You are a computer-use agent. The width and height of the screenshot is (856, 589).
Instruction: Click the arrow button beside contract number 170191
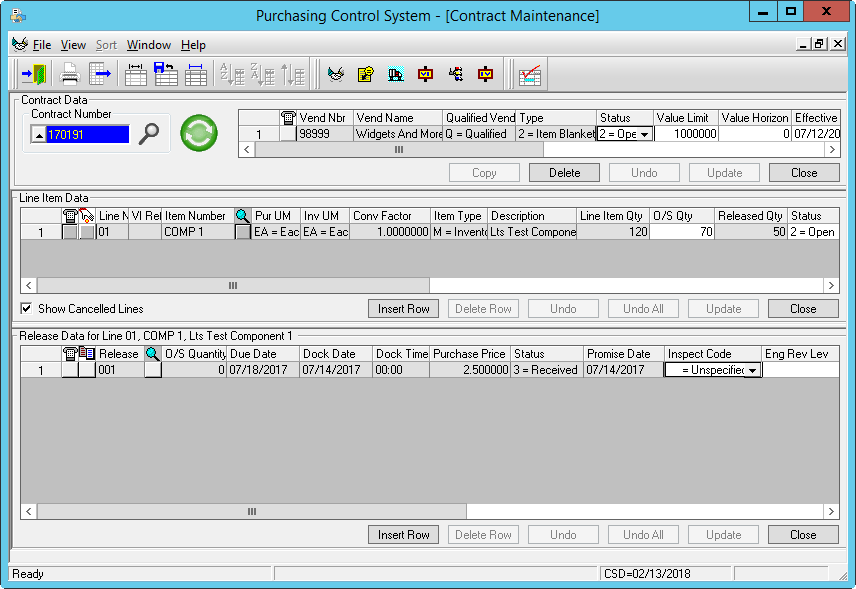(38, 135)
